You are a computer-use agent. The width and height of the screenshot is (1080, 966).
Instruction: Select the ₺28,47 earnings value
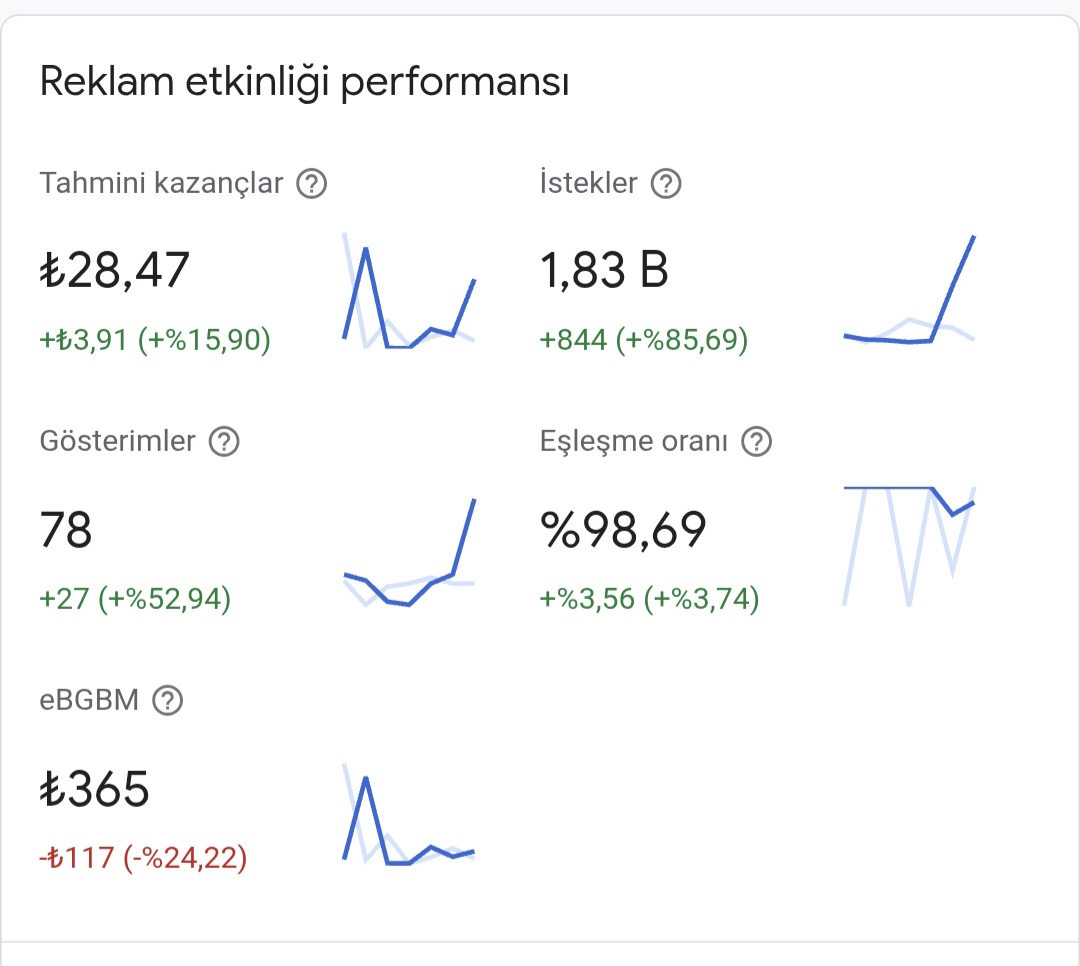click(x=114, y=270)
